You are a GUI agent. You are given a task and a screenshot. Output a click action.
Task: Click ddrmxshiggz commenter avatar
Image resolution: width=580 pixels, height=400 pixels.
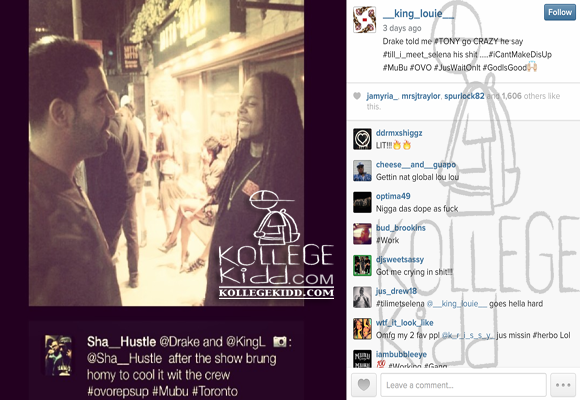pyautogui.click(x=362, y=139)
